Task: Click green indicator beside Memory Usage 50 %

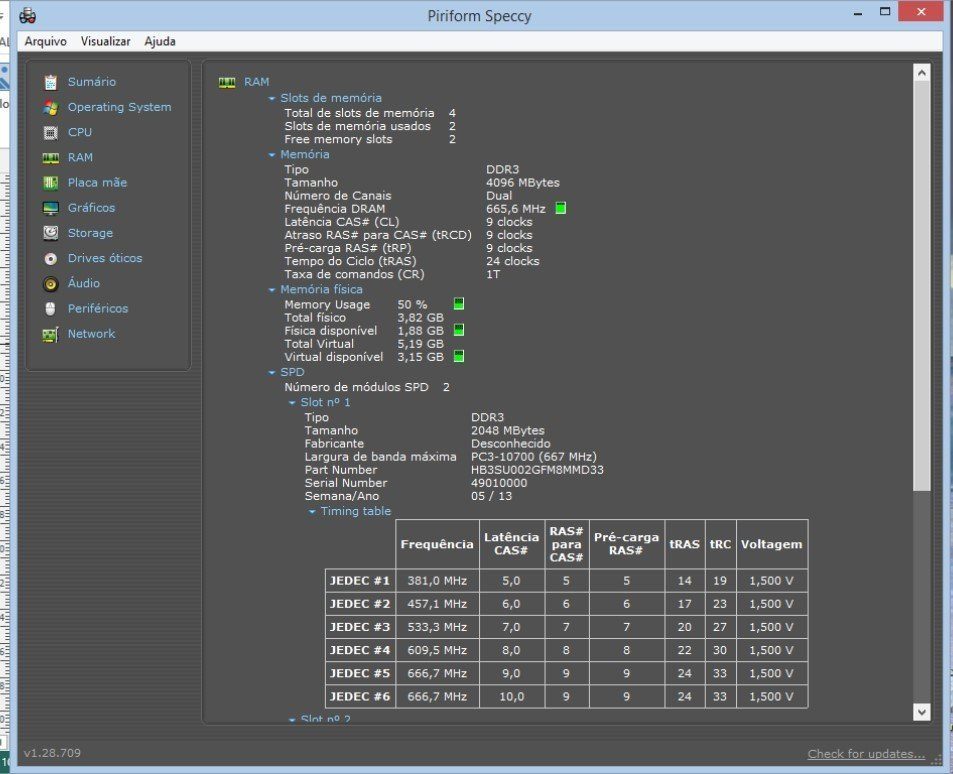Action: pyautogui.click(x=459, y=304)
